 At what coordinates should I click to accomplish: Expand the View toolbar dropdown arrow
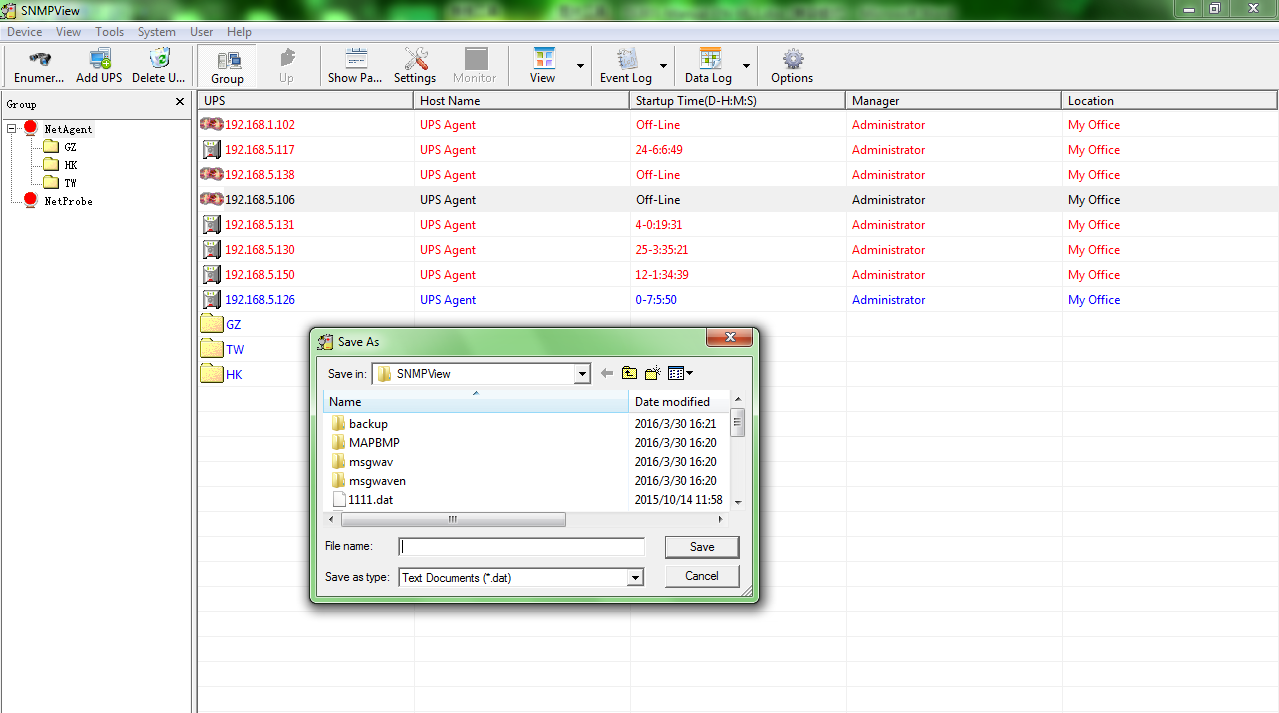pyautogui.click(x=580, y=67)
